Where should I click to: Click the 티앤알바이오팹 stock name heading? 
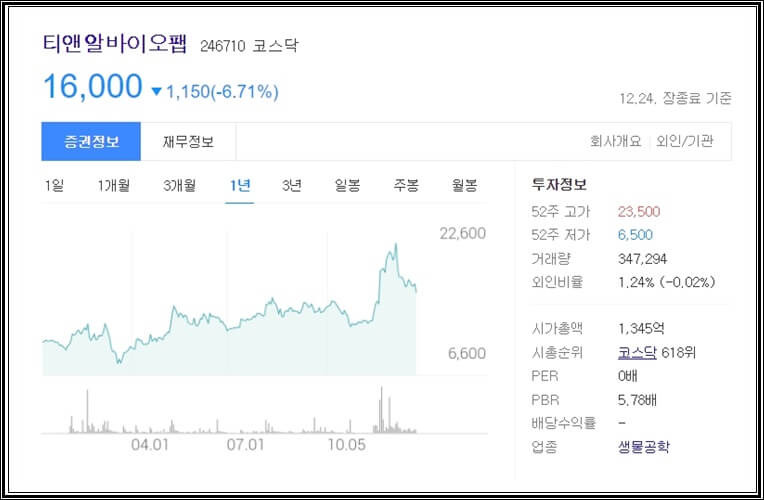pos(114,45)
